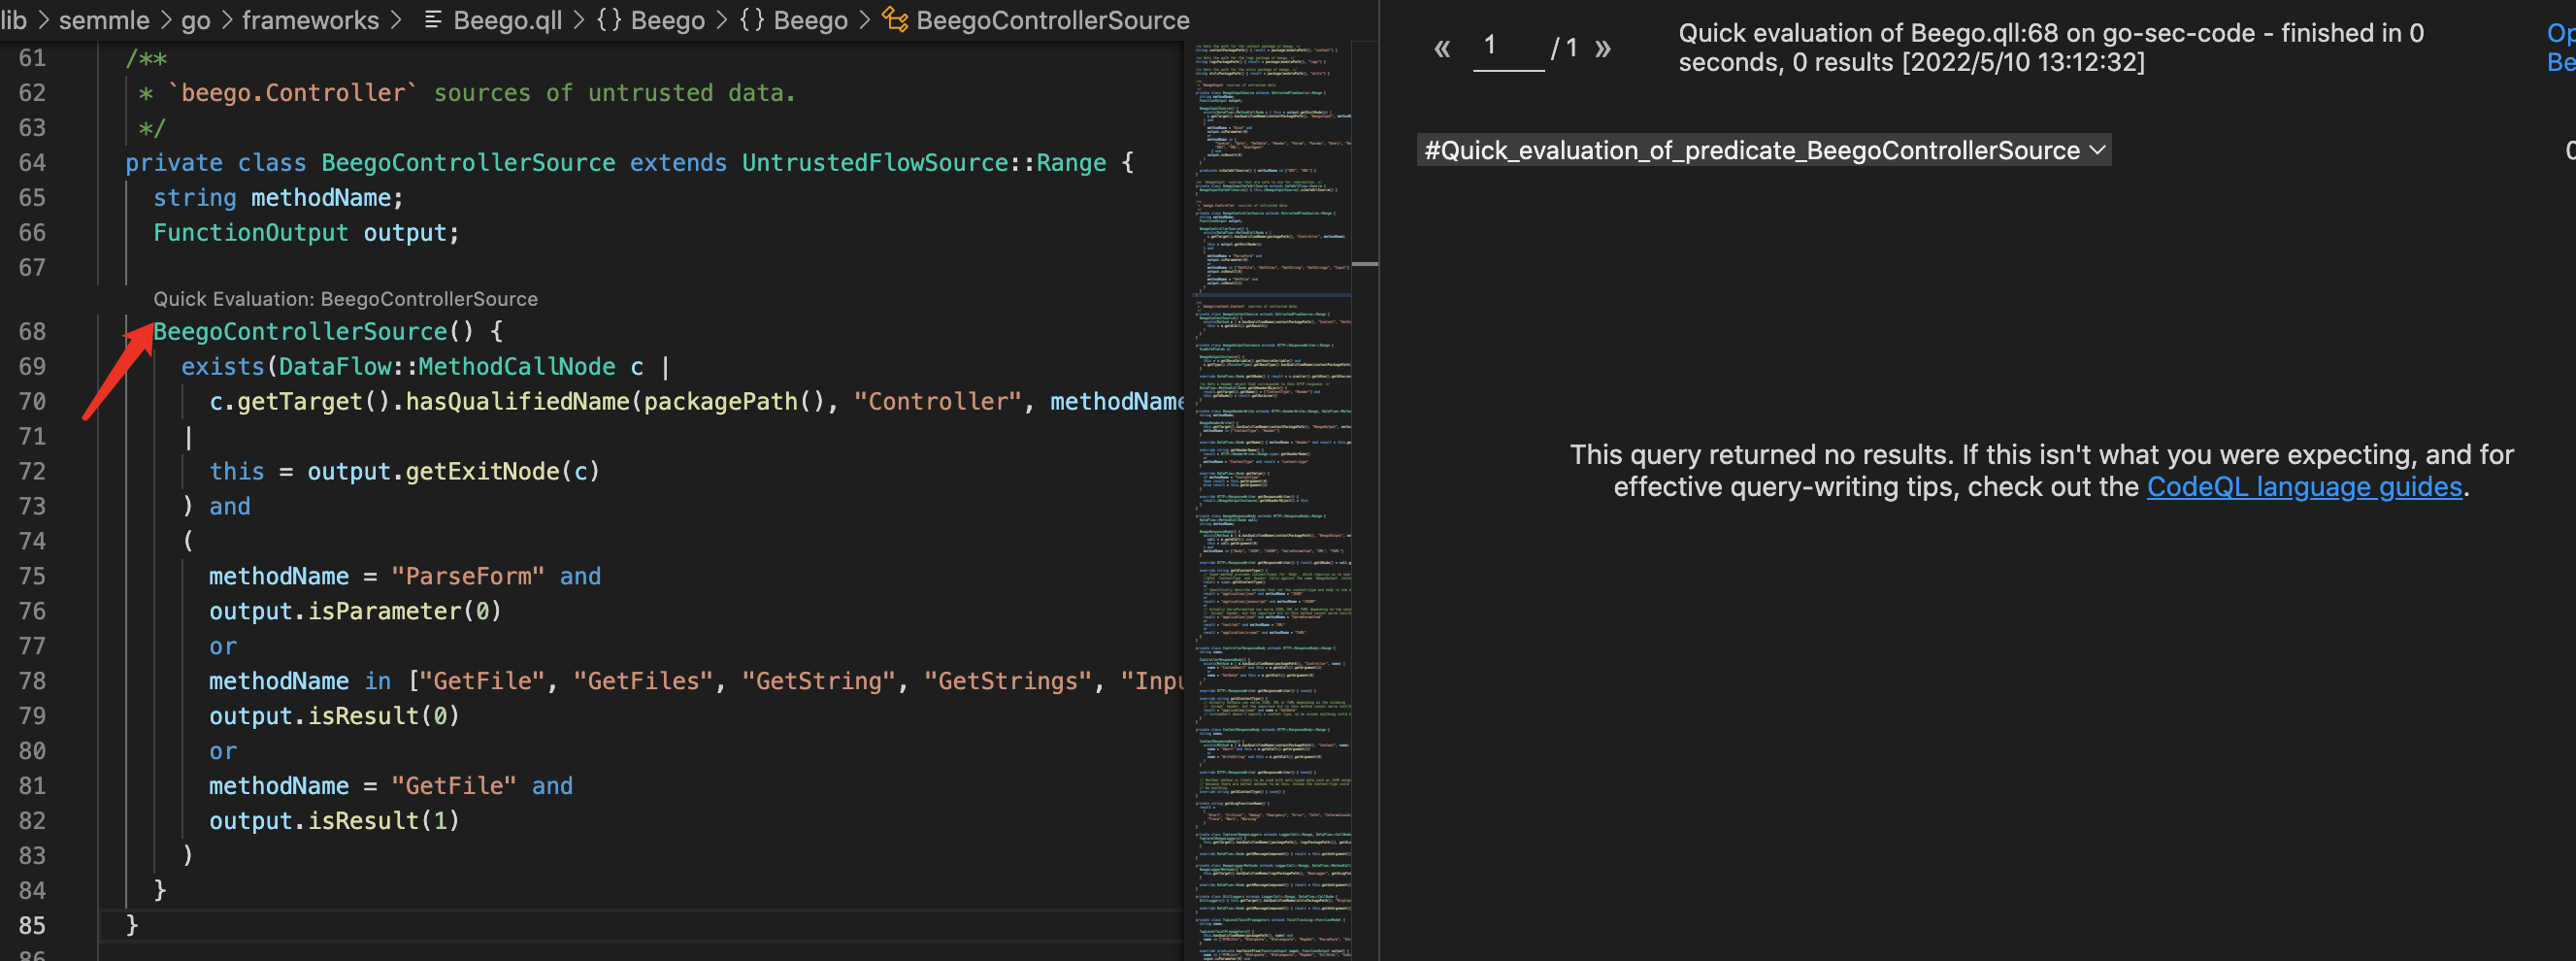This screenshot has width=2576, height=961.
Task: Run Quick Evaluation: BeegoControllerSource code lens
Action: click(x=345, y=299)
